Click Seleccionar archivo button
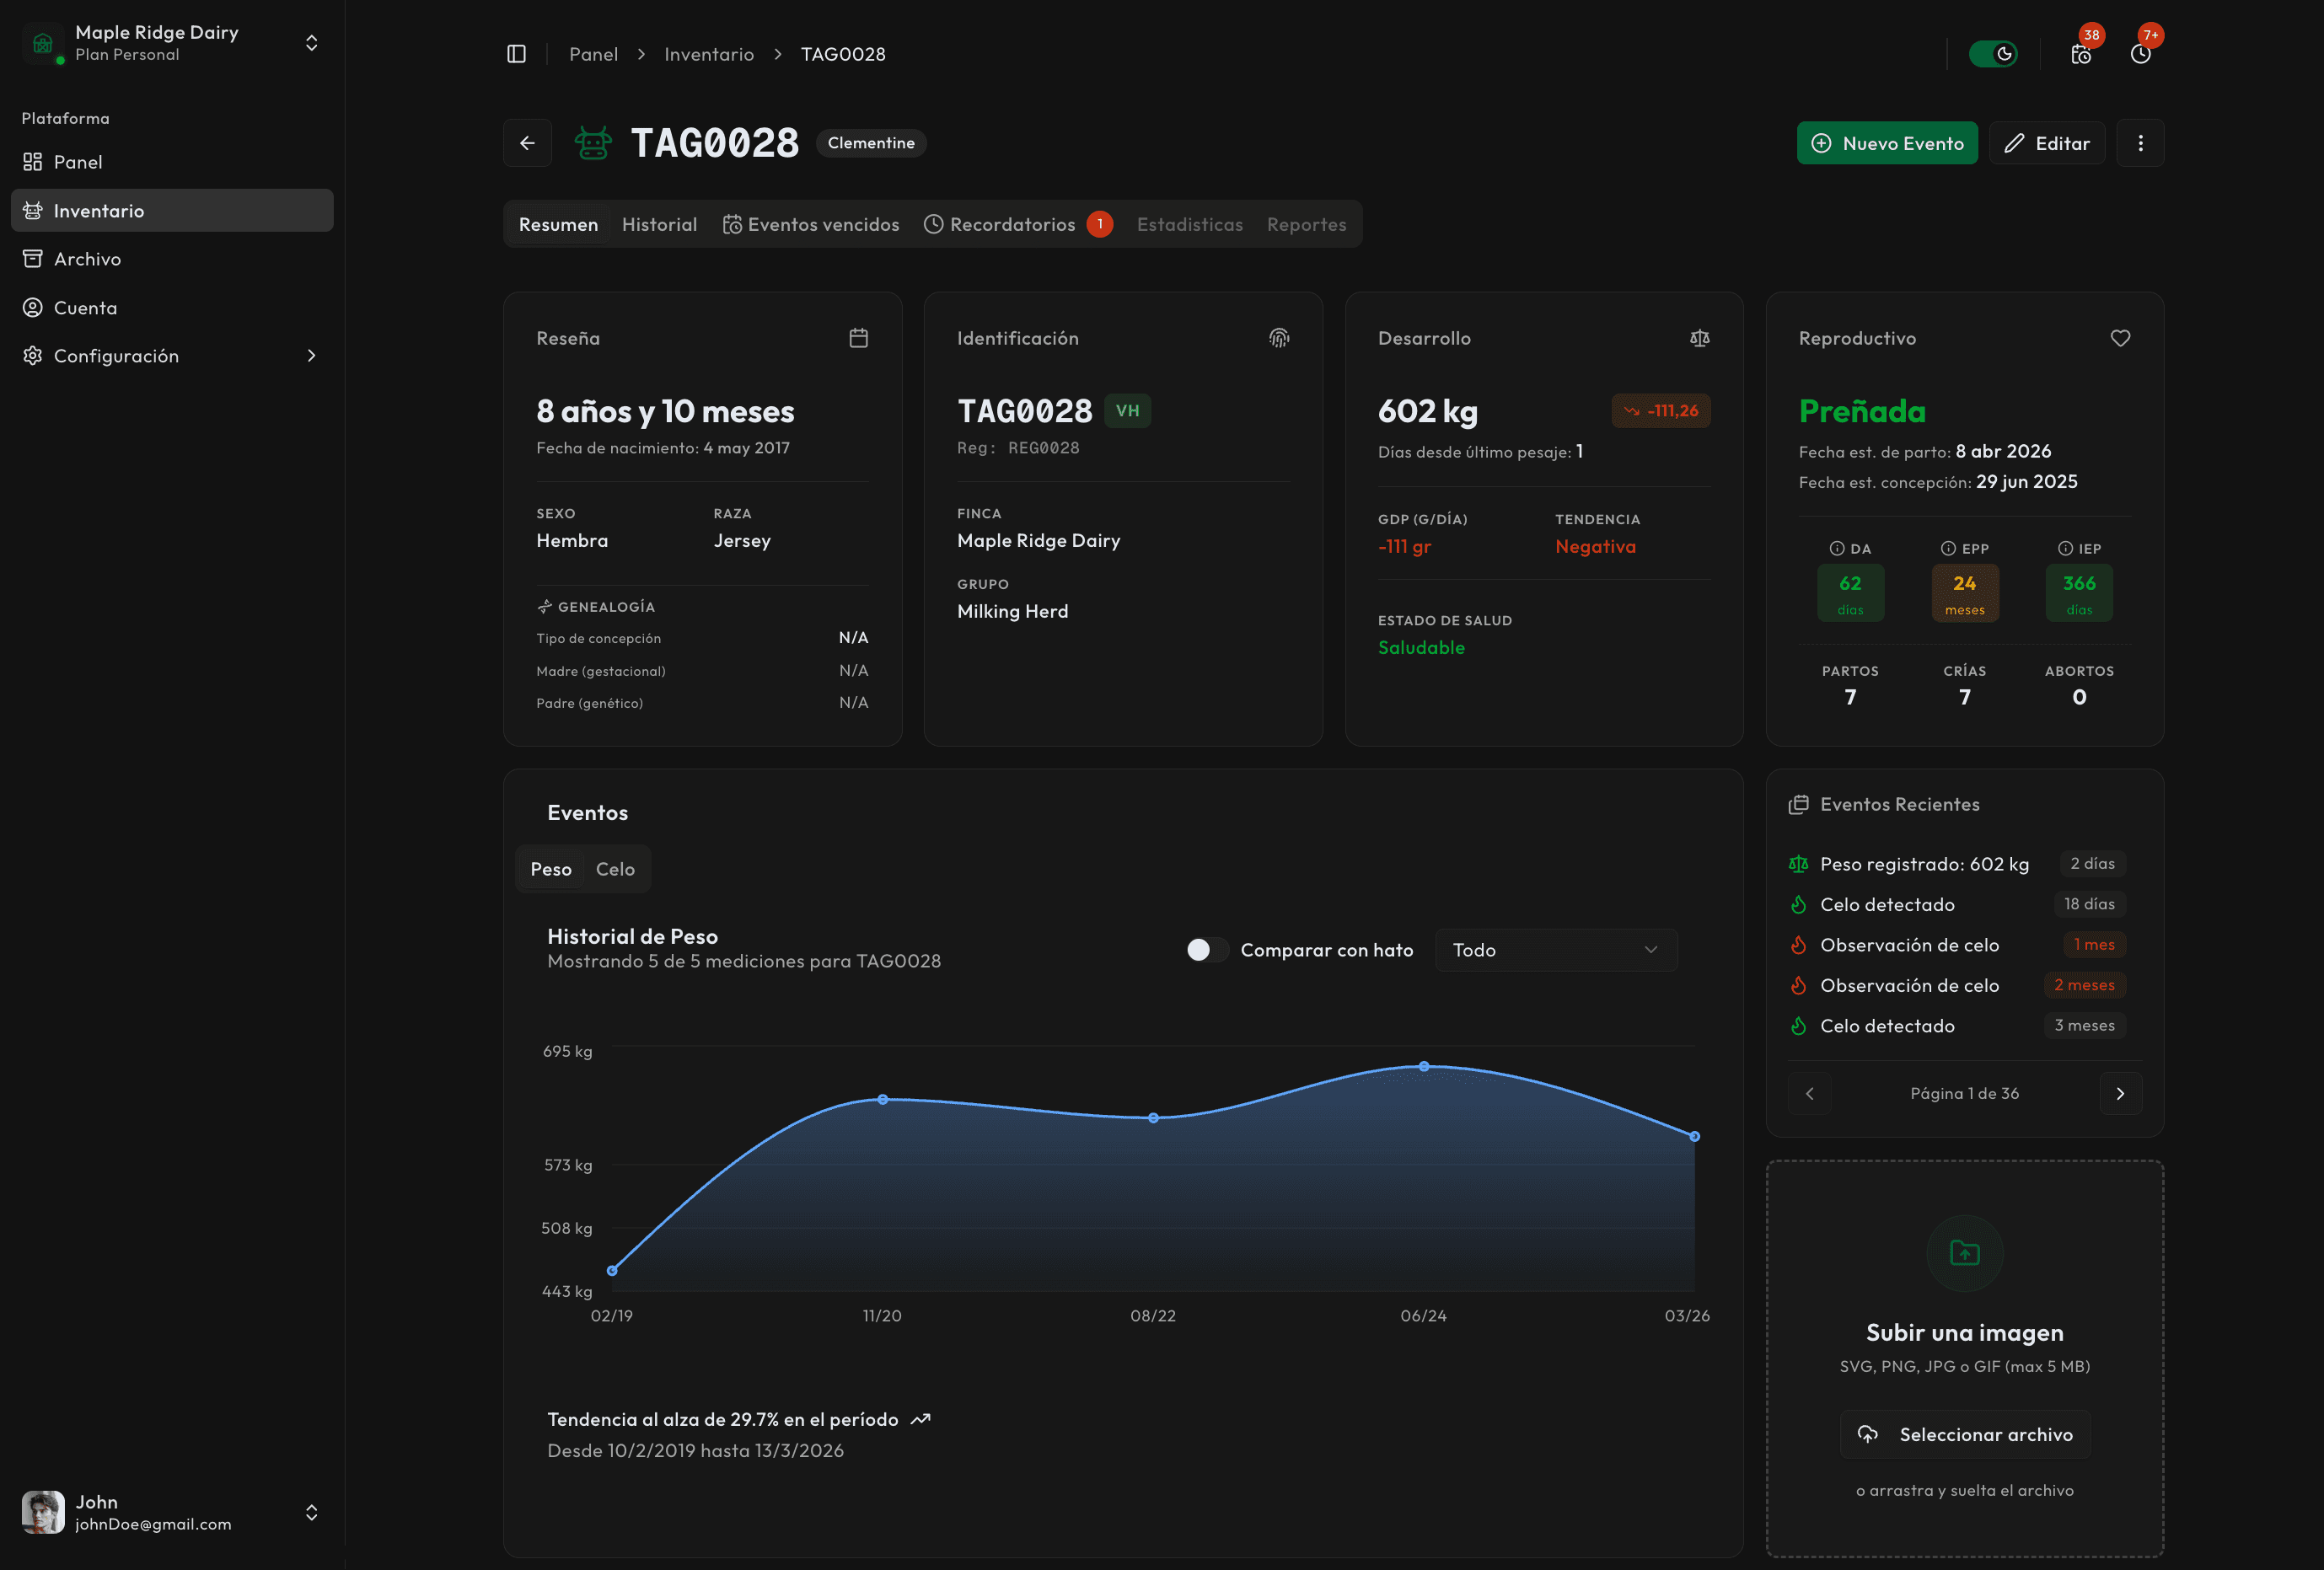 coord(1964,1434)
